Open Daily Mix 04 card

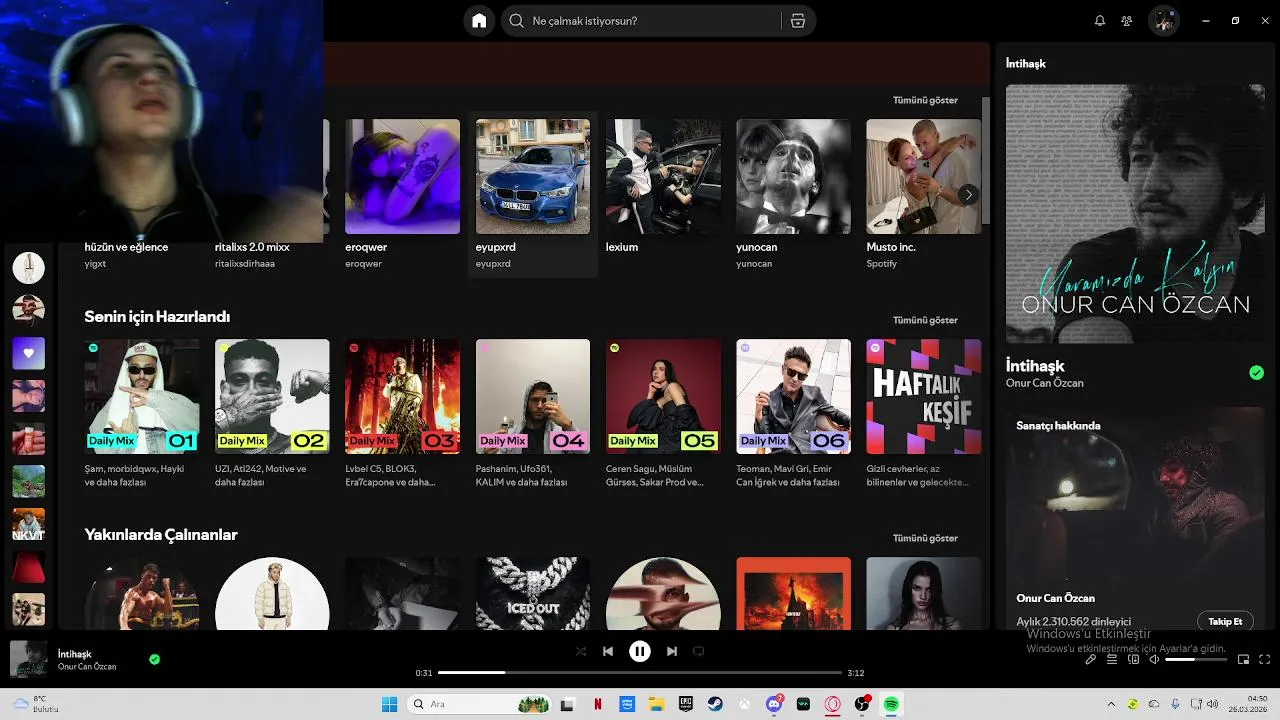533,414
